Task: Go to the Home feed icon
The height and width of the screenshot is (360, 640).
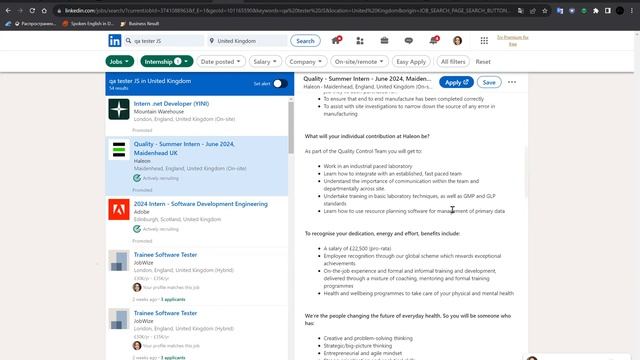Action: tap(336, 40)
